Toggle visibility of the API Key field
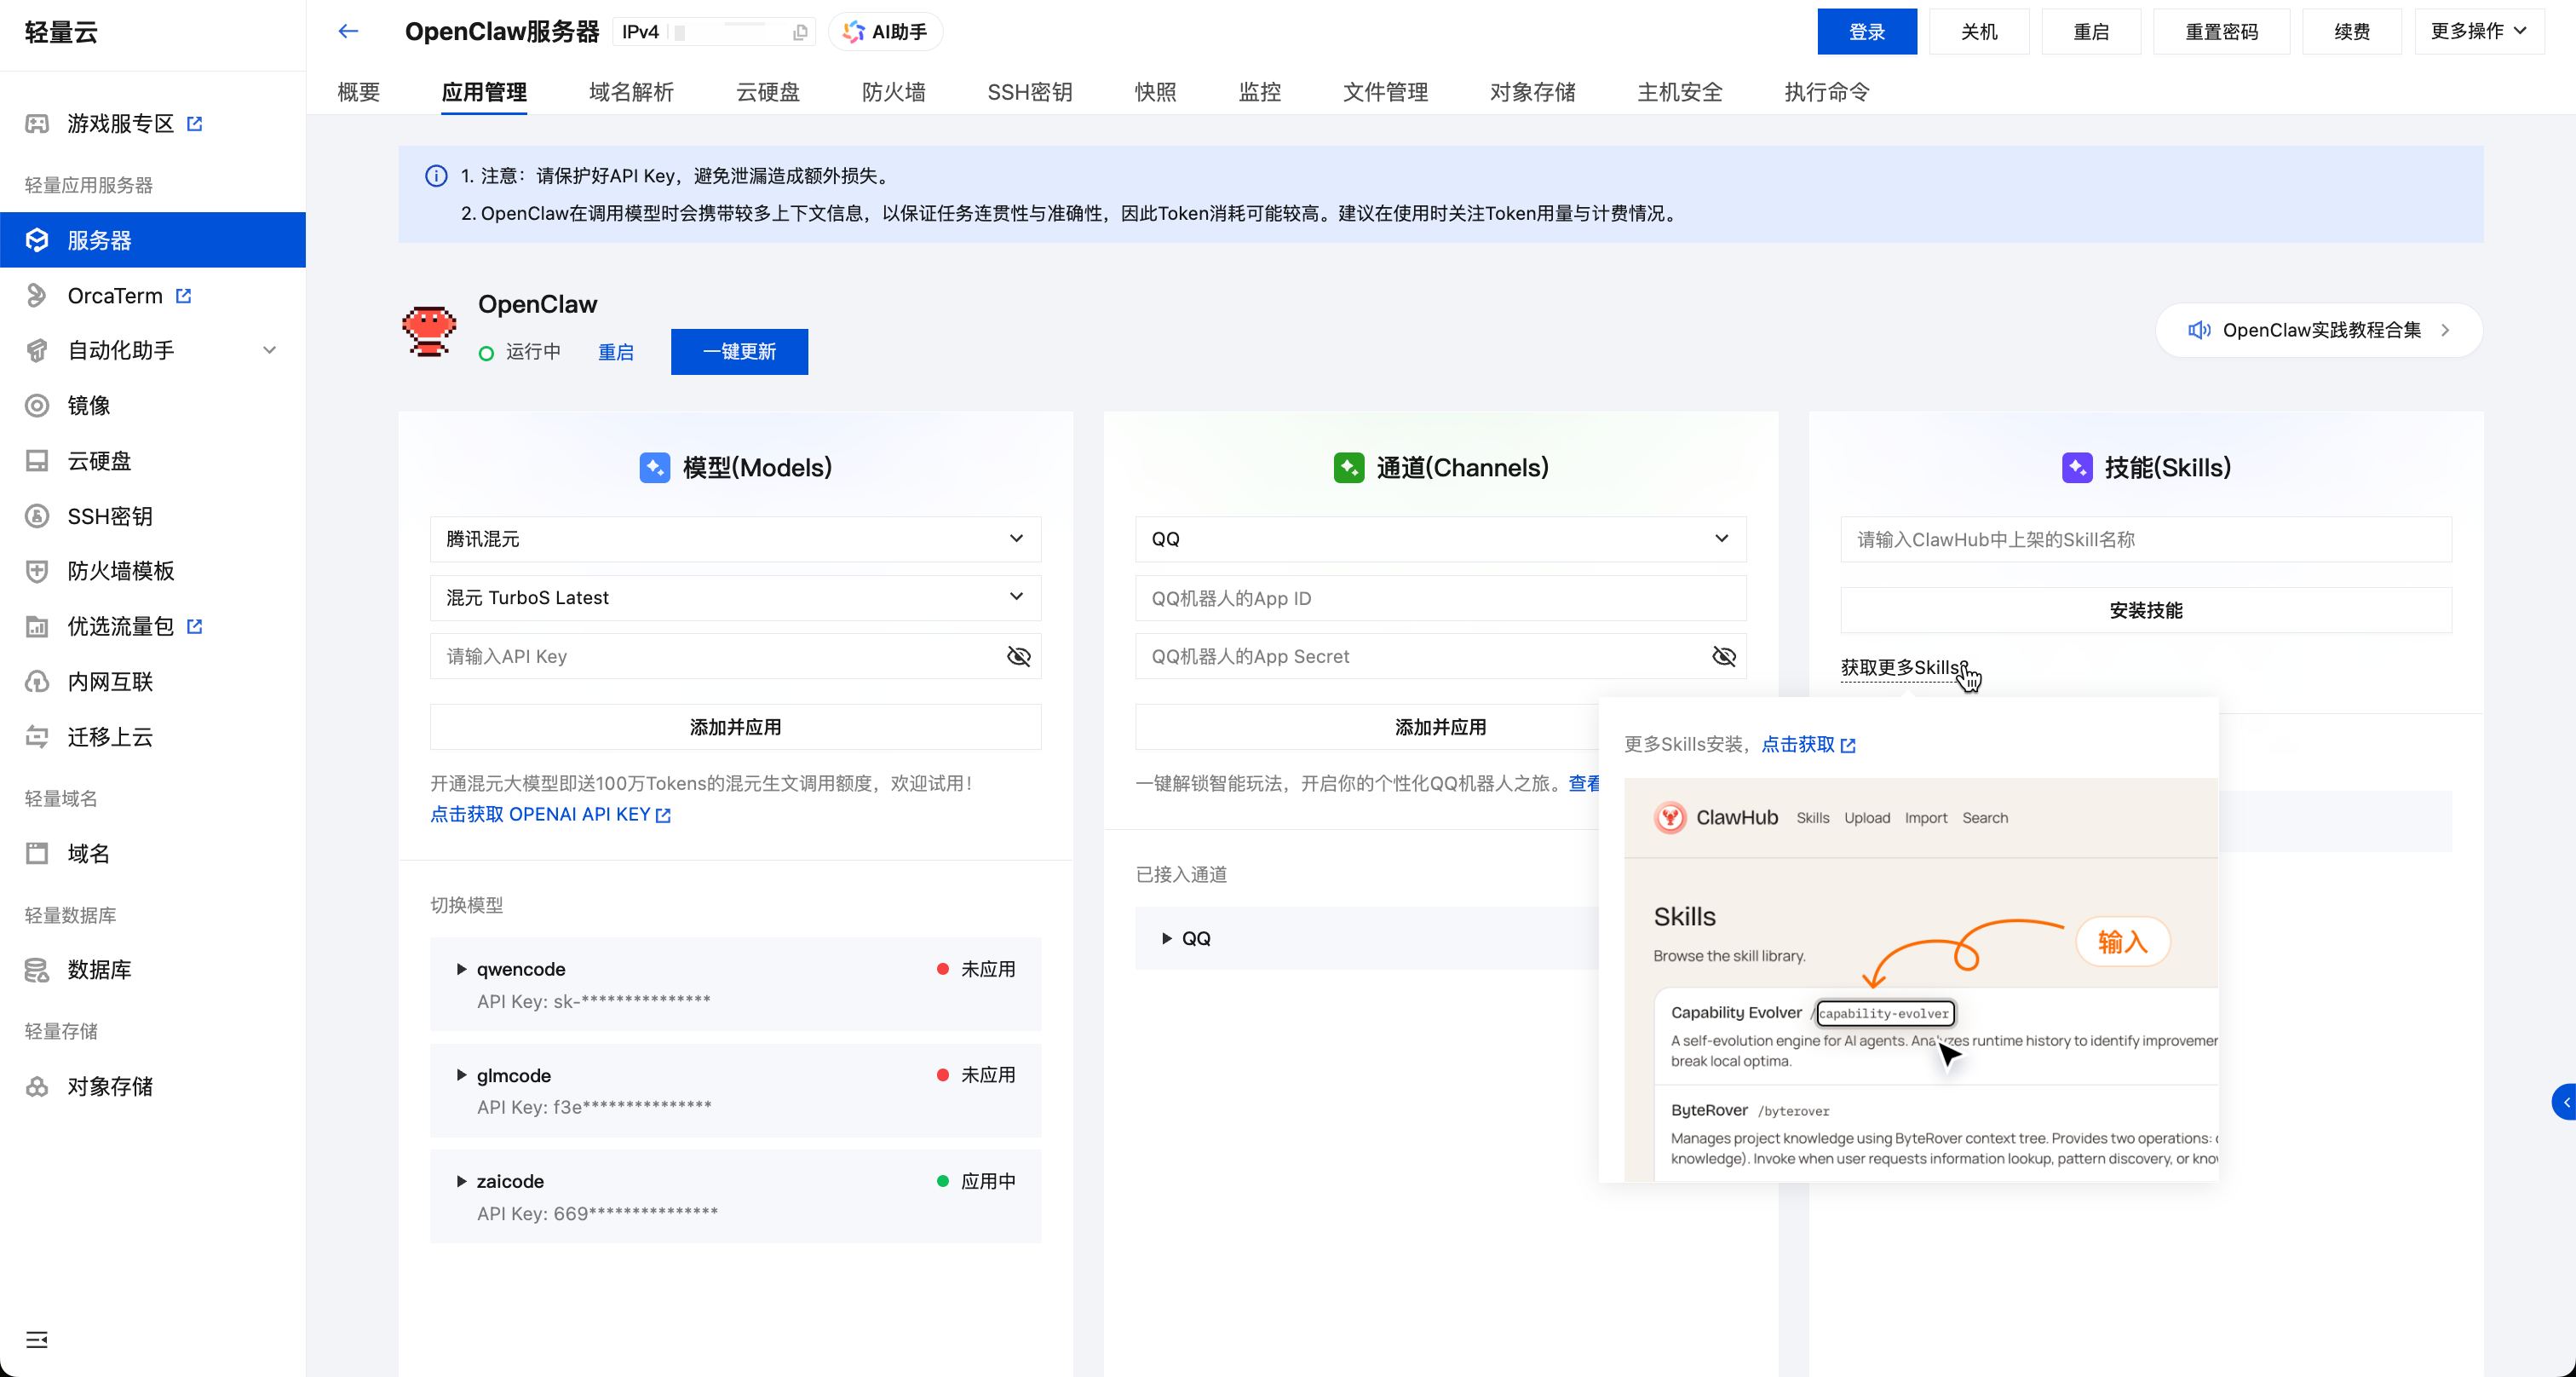Screen dimensions: 2576x1377 [x=1019, y=656]
